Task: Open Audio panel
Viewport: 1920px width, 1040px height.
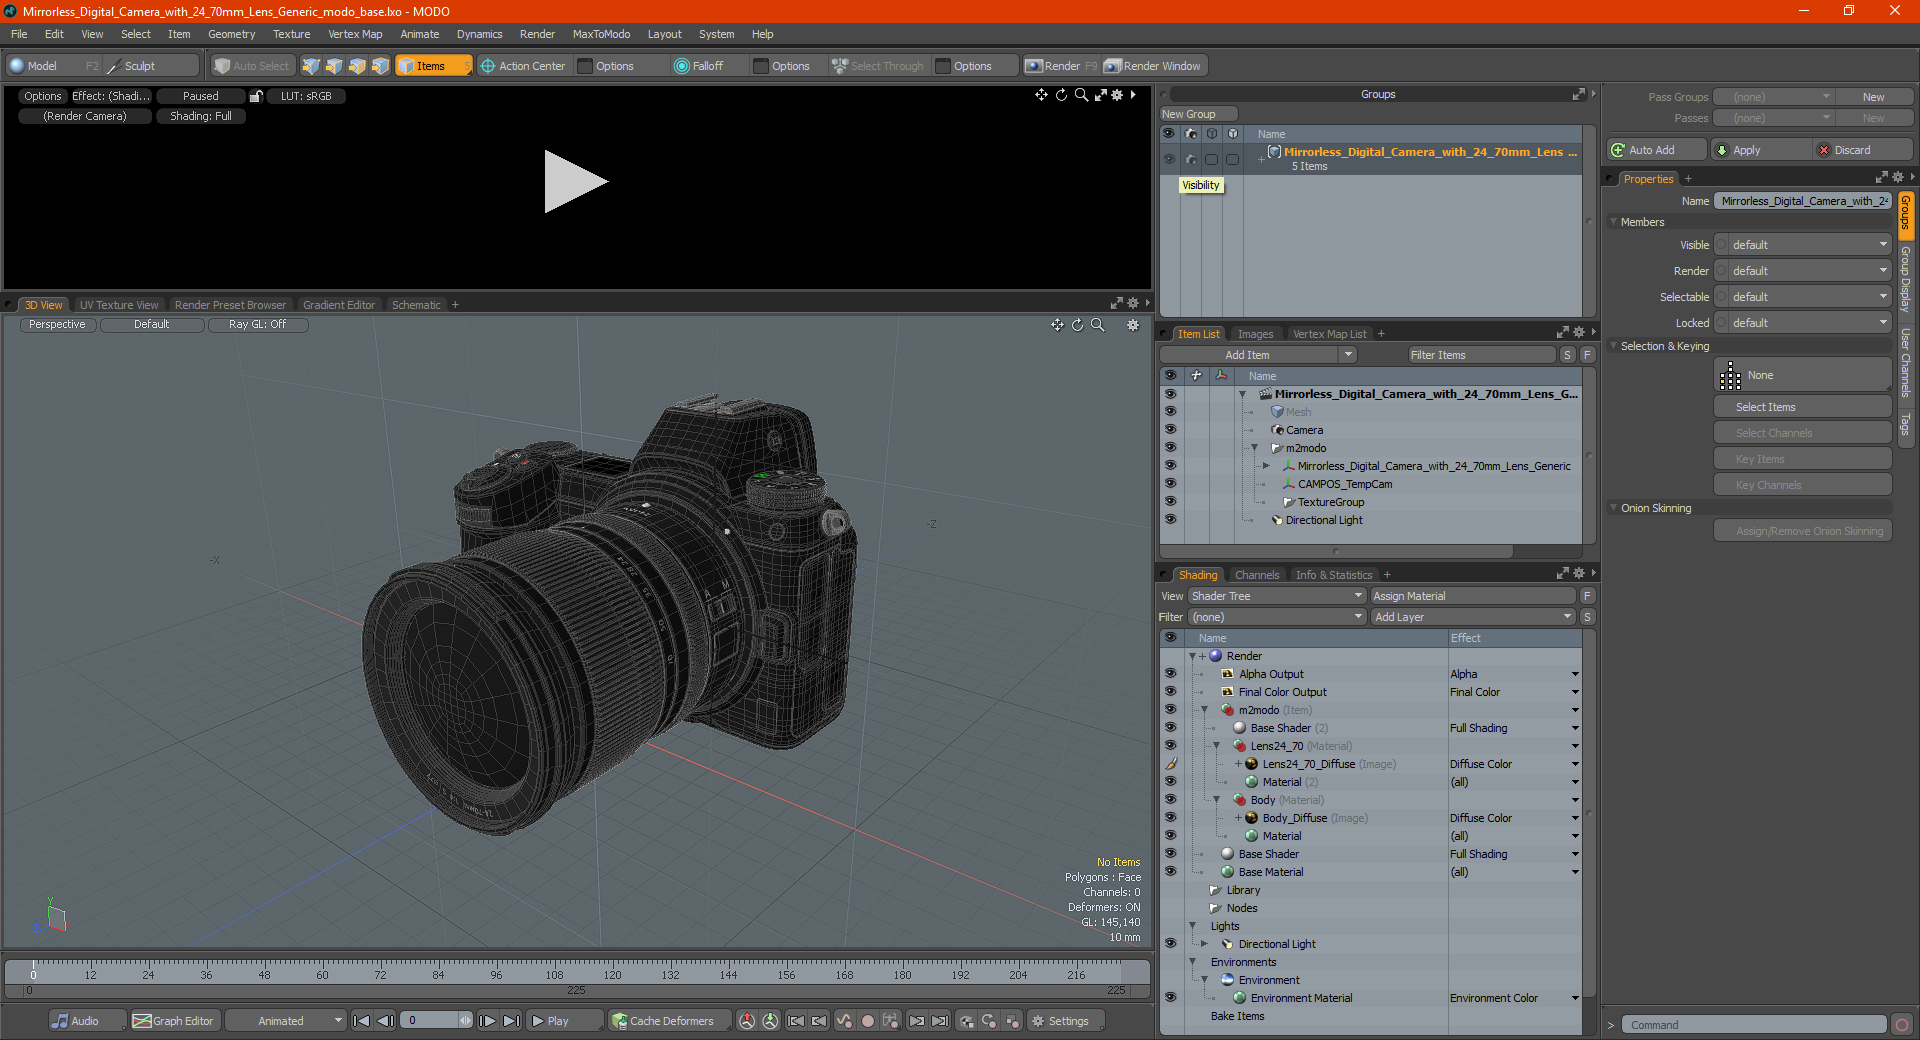Action: (x=87, y=1021)
